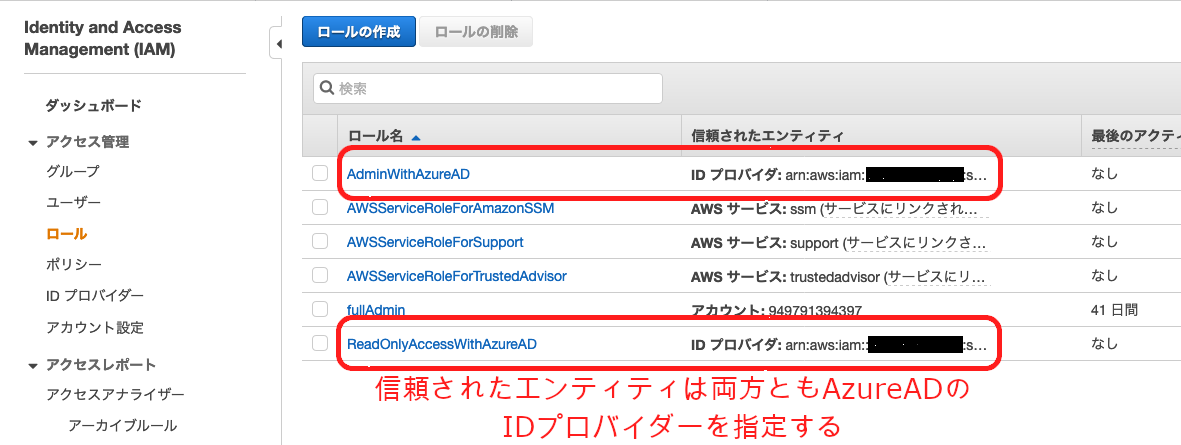Tick the AWSServiceRoleForSupport row checkbox
1181x445 pixels.
point(320,242)
